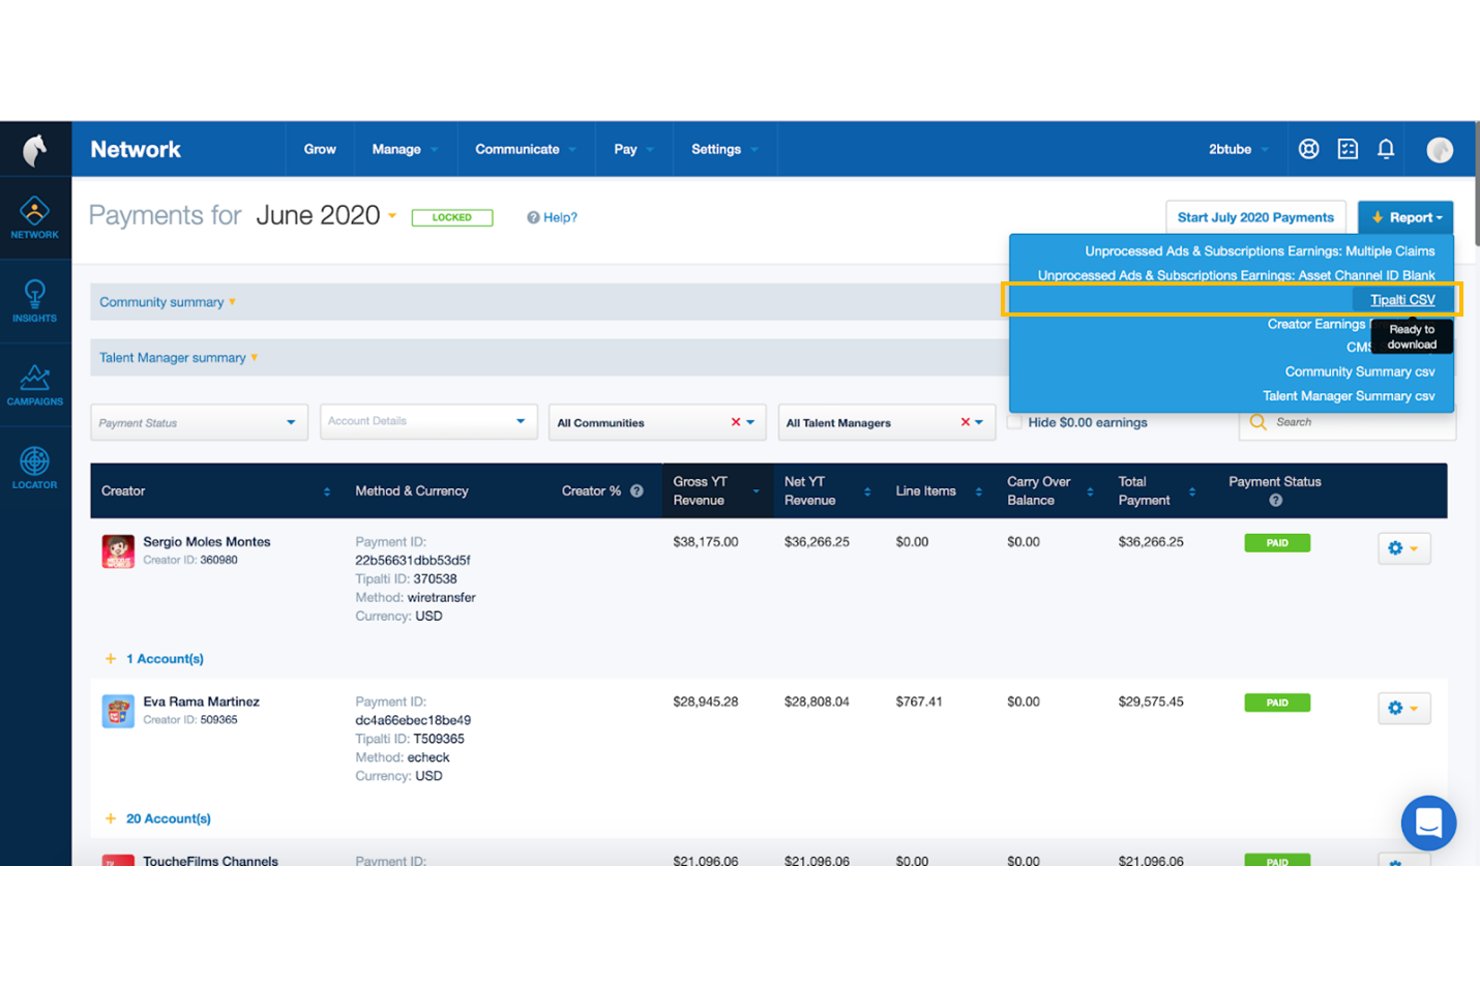Expand the Community summary section
This screenshot has width=1480, height=987.
167,302
